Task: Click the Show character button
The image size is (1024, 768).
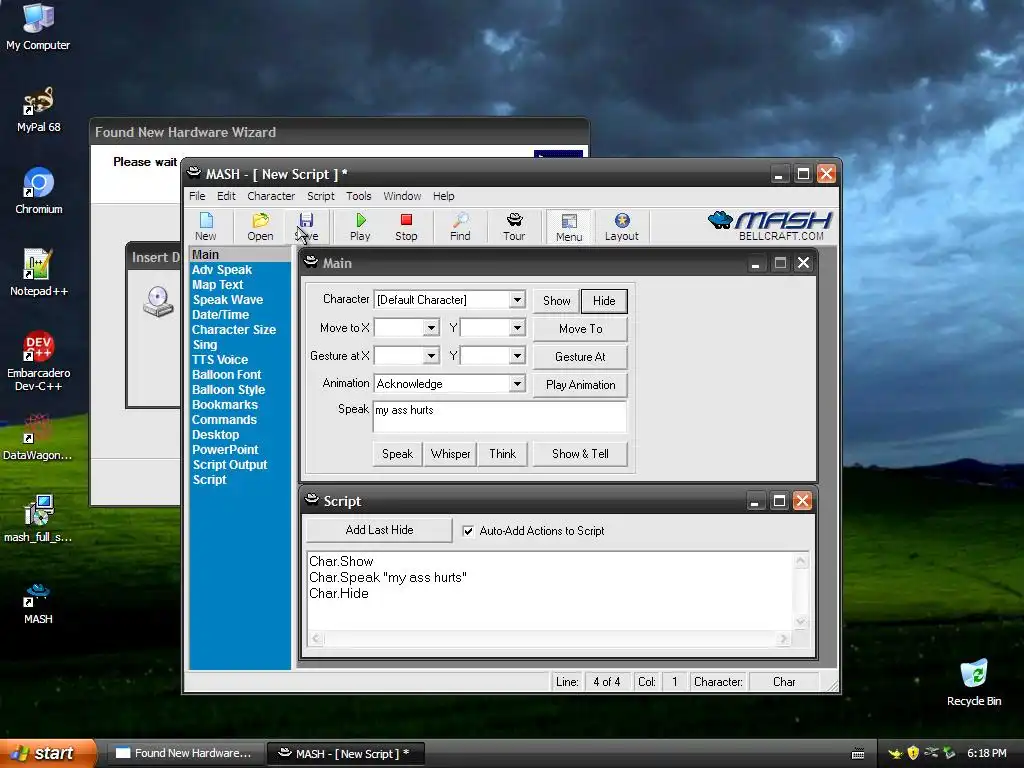Action: 556,301
